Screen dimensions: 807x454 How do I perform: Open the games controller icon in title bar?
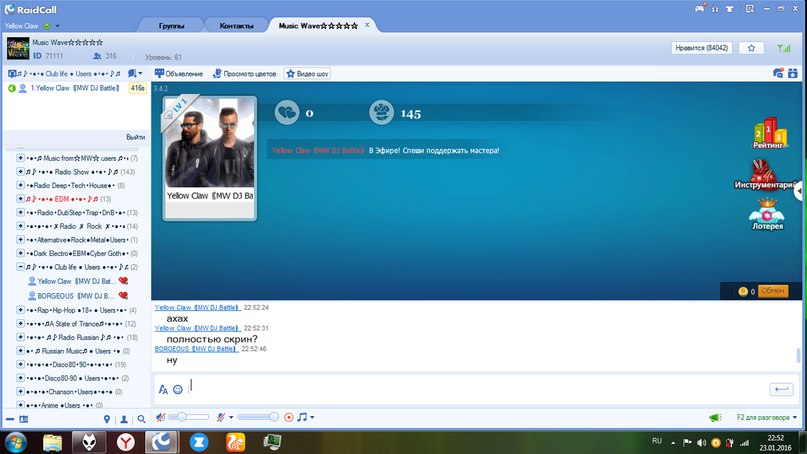pos(699,9)
